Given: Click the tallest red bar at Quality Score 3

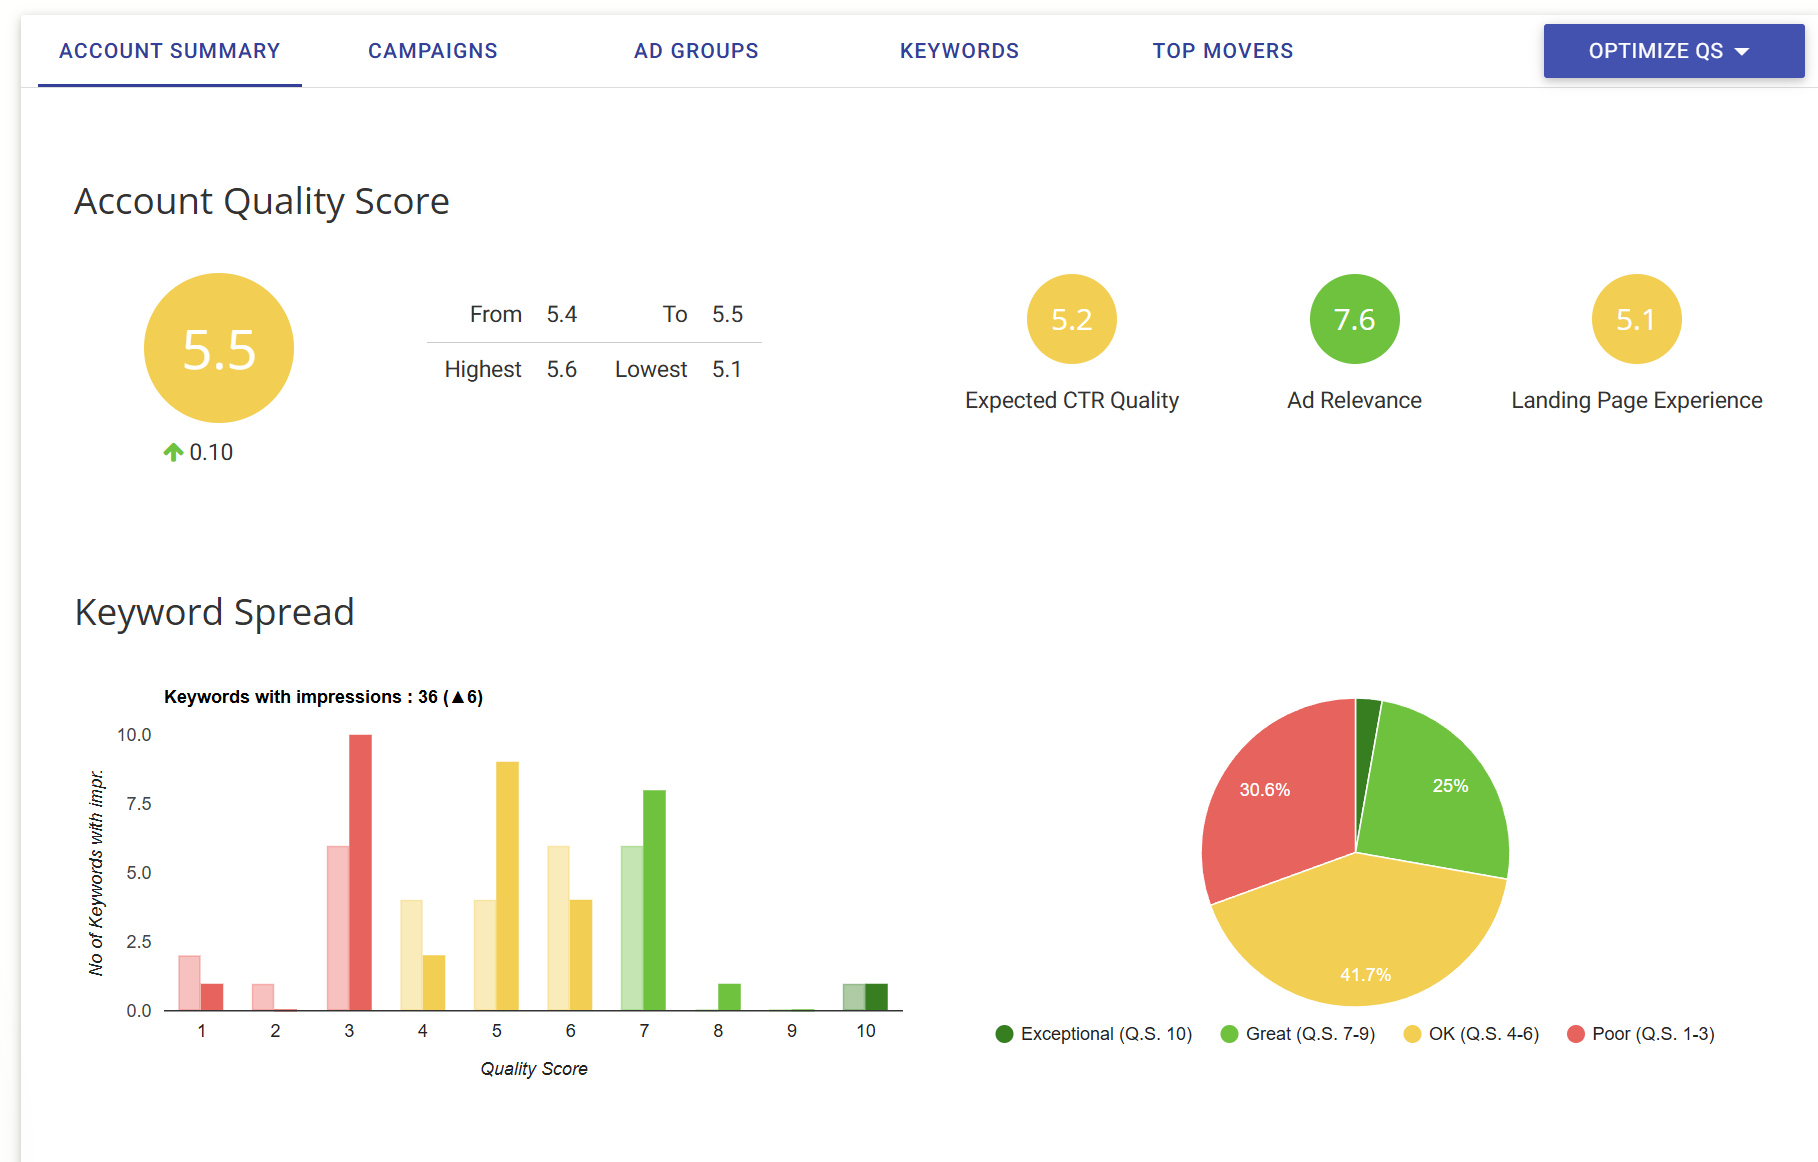Looking at the screenshot, I should (360, 870).
